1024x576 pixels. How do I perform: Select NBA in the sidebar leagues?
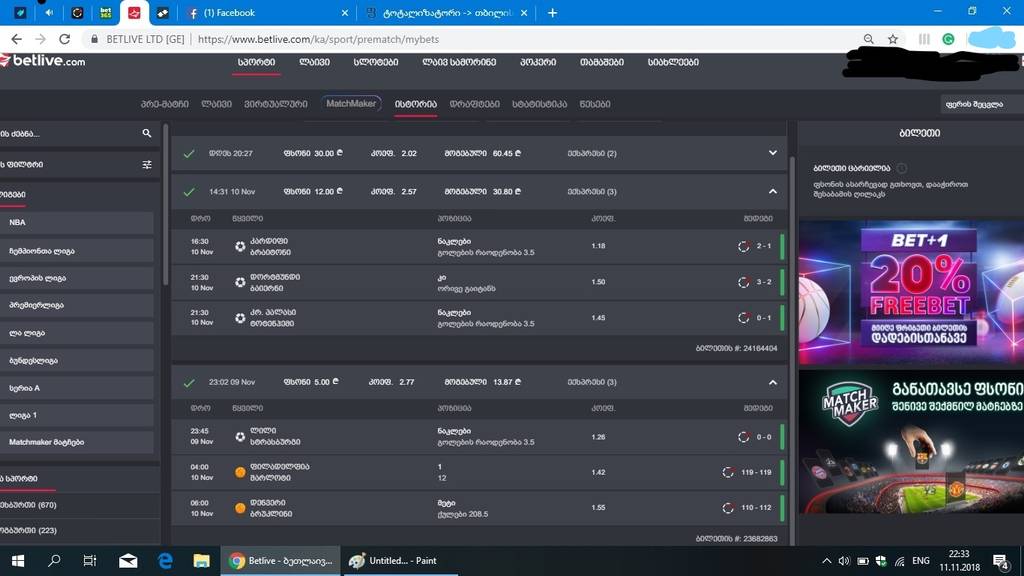(x=77, y=223)
